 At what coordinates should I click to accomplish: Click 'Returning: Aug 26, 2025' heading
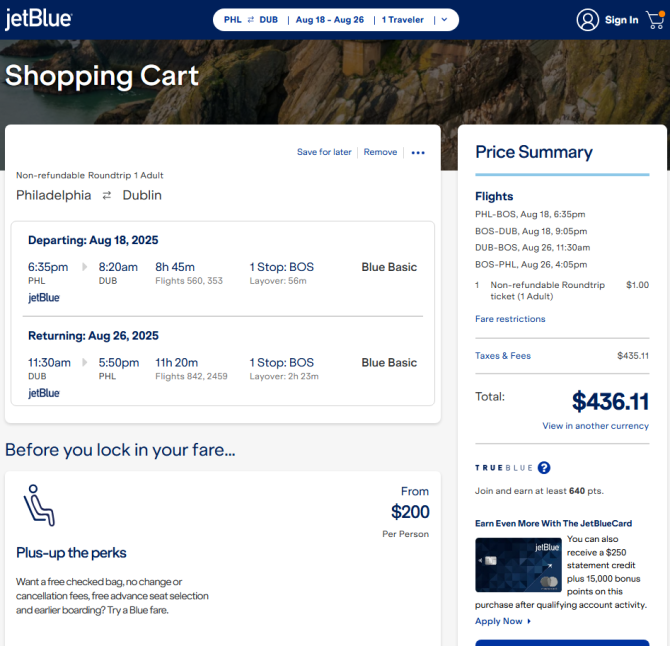(x=93, y=336)
